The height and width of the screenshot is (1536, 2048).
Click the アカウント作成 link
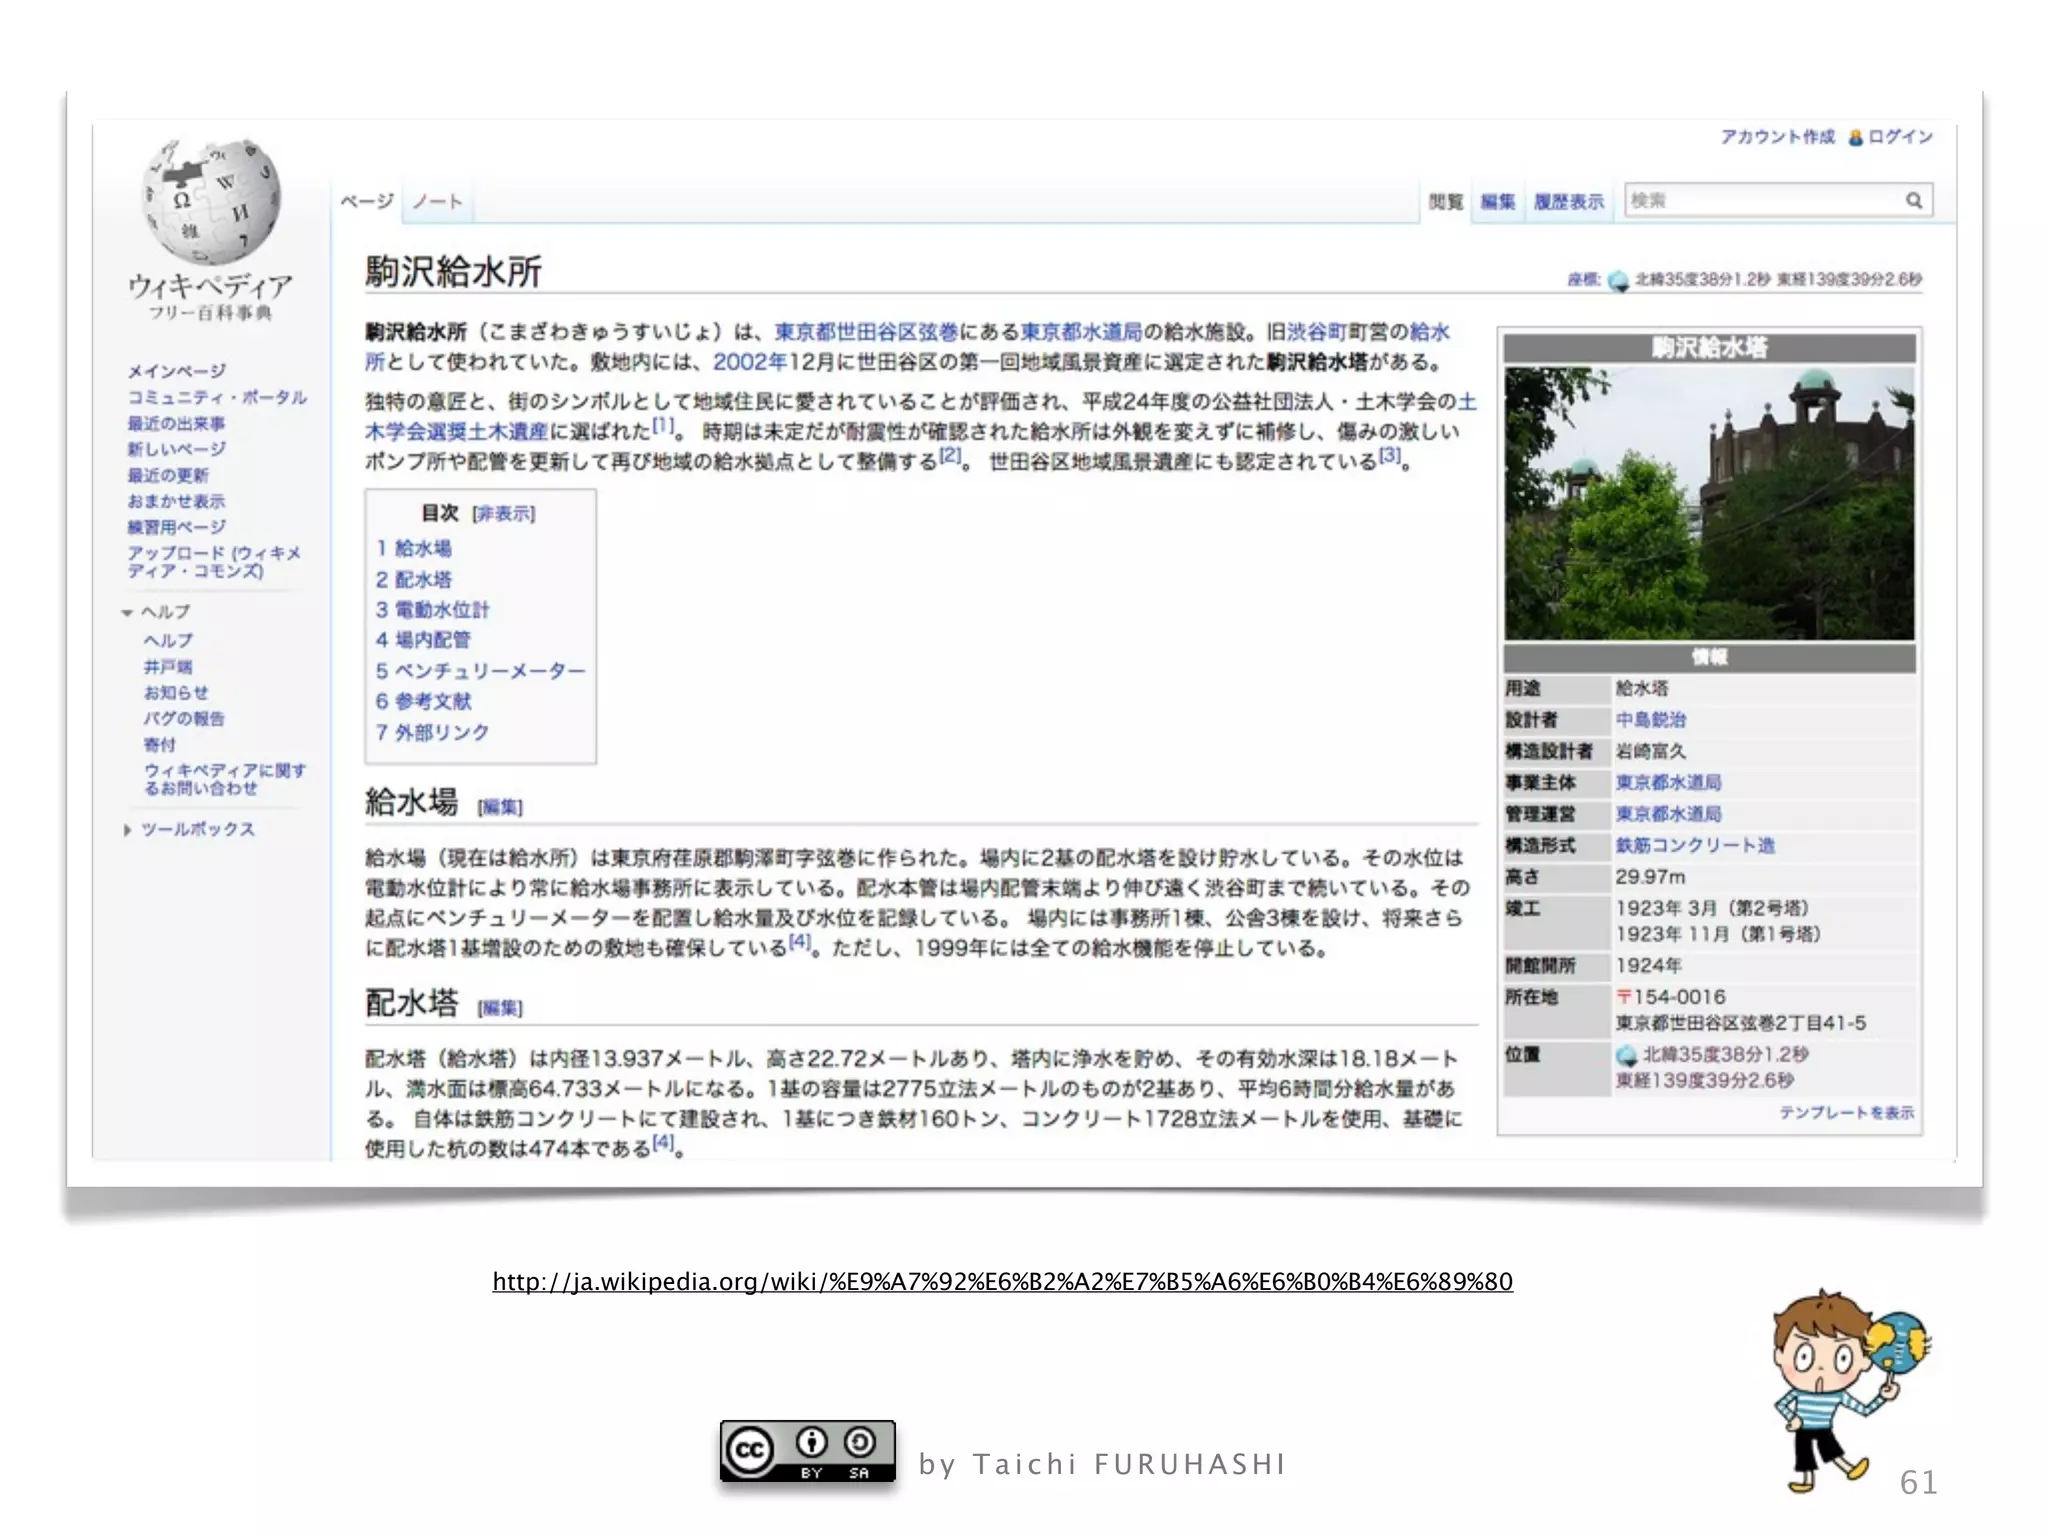[1777, 137]
